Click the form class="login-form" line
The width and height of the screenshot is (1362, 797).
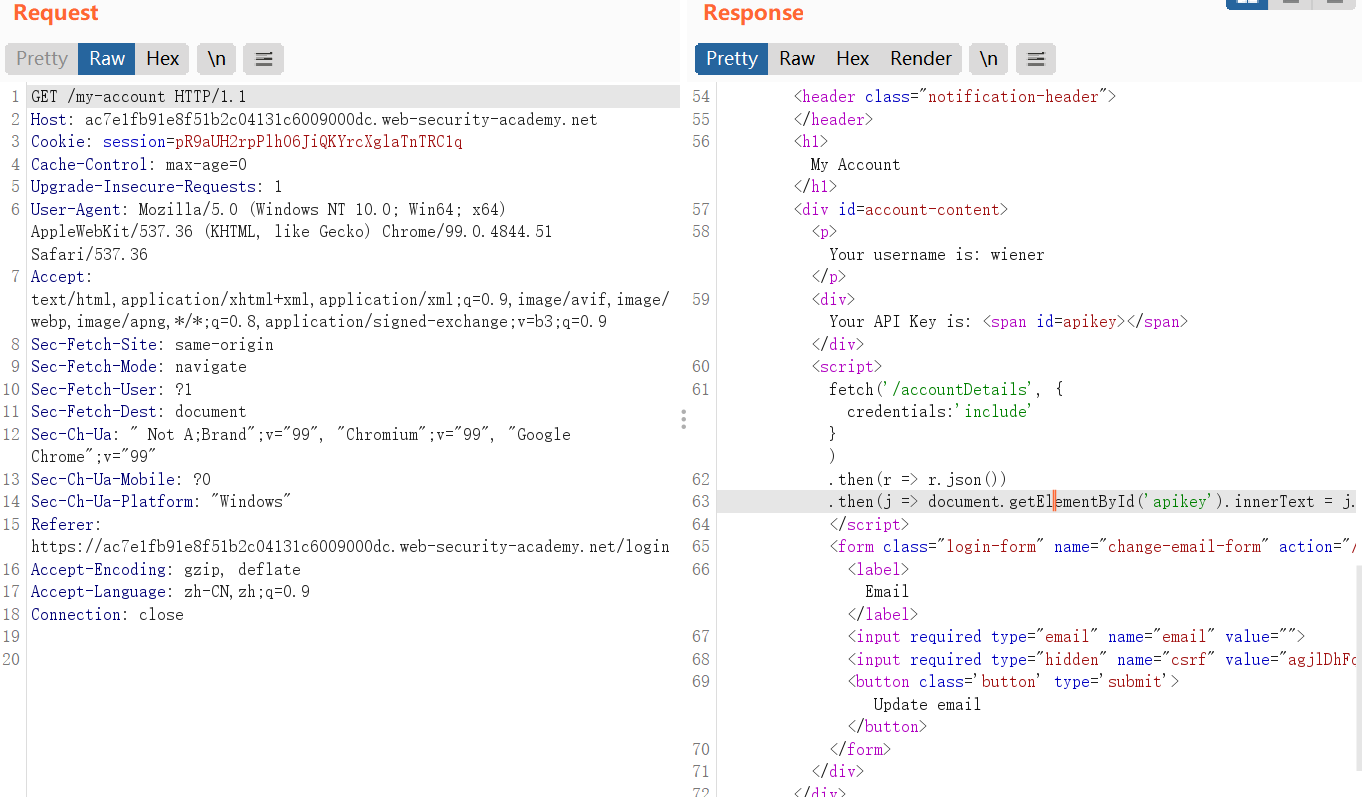pyautogui.click(x=1093, y=547)
